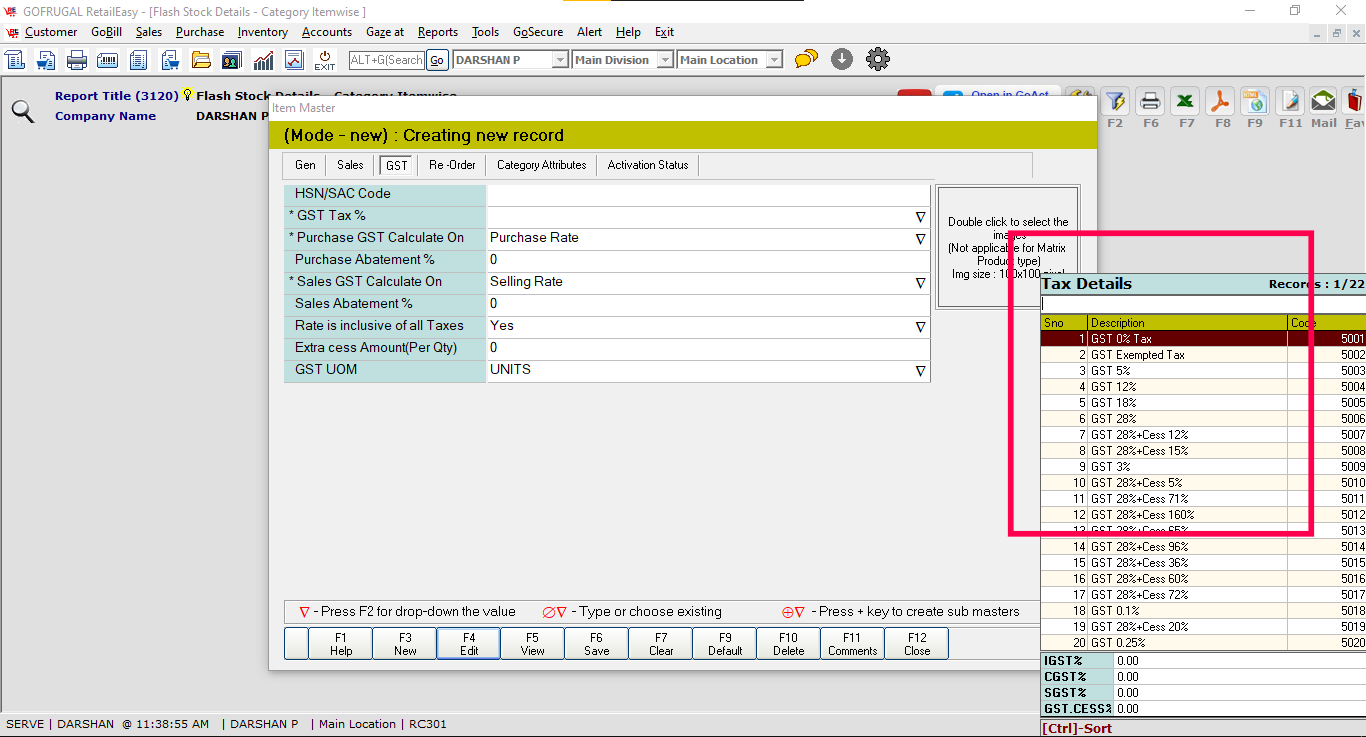Expand the GST Tax % dropdown
This screenshot has width=1366, height=737.
pyautogui.click(x=920, y=217)
